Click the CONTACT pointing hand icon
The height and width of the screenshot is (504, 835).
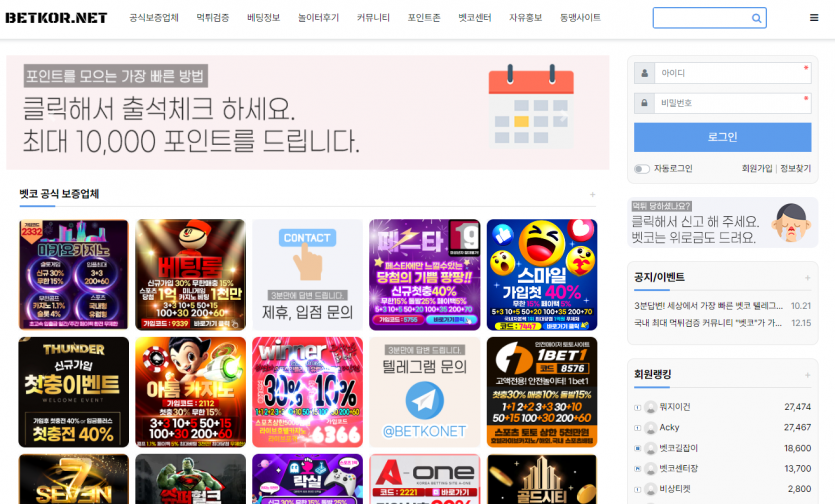[307, 262]
